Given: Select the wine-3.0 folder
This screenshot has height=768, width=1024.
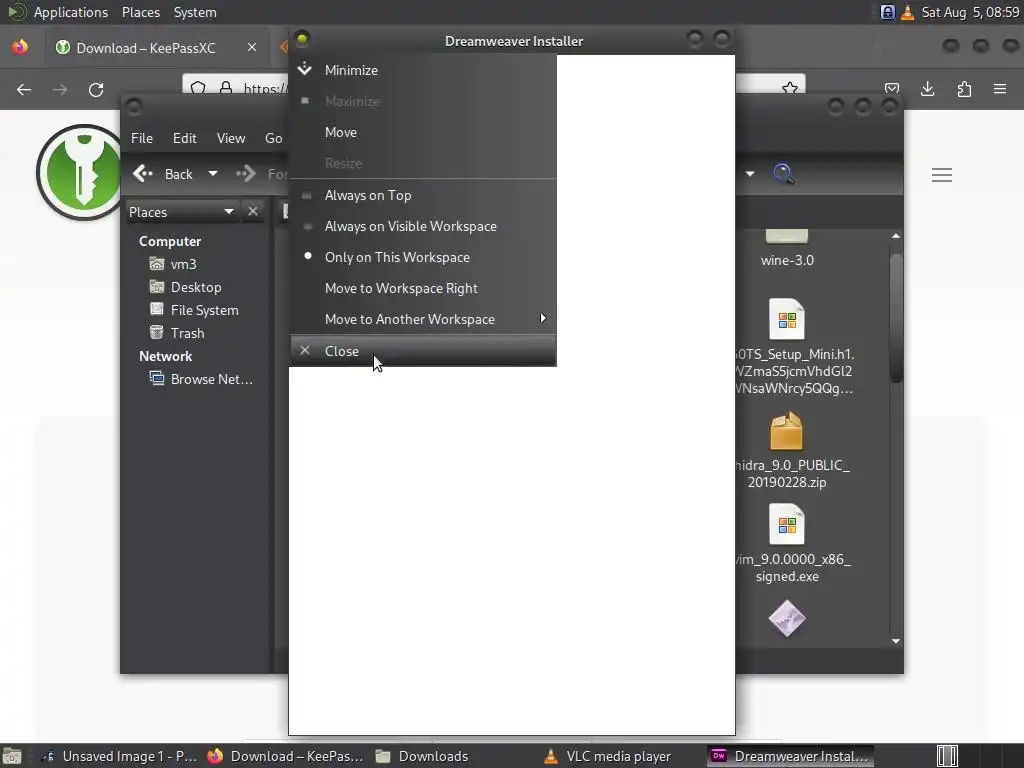Looking at the screenshot, I should (787, 249).
